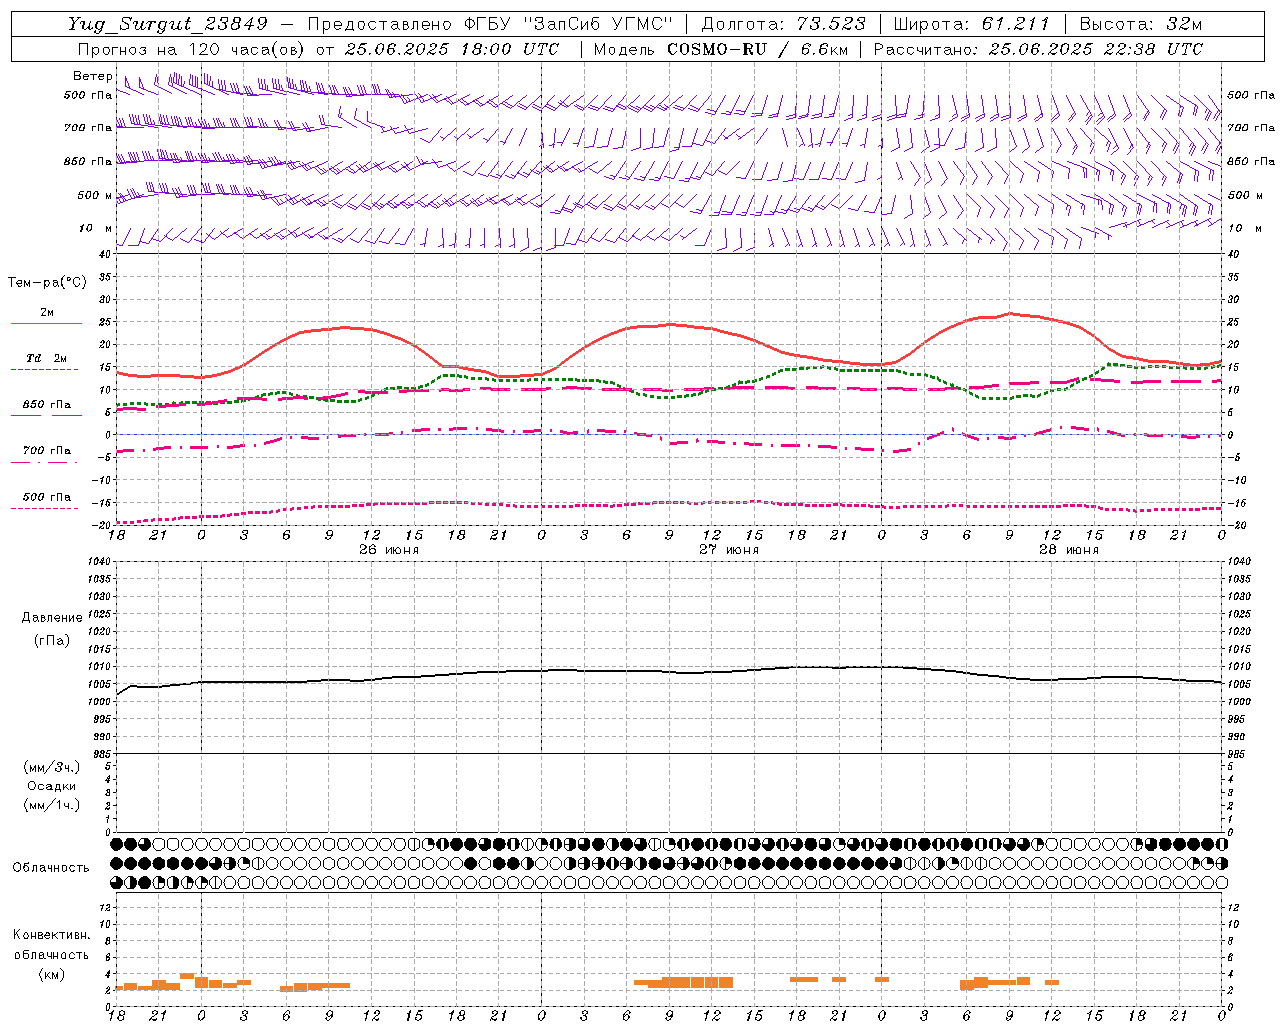Click the Облачность panel label
This screenshot has width=1280, height=1024.
[x=51, y=868]
